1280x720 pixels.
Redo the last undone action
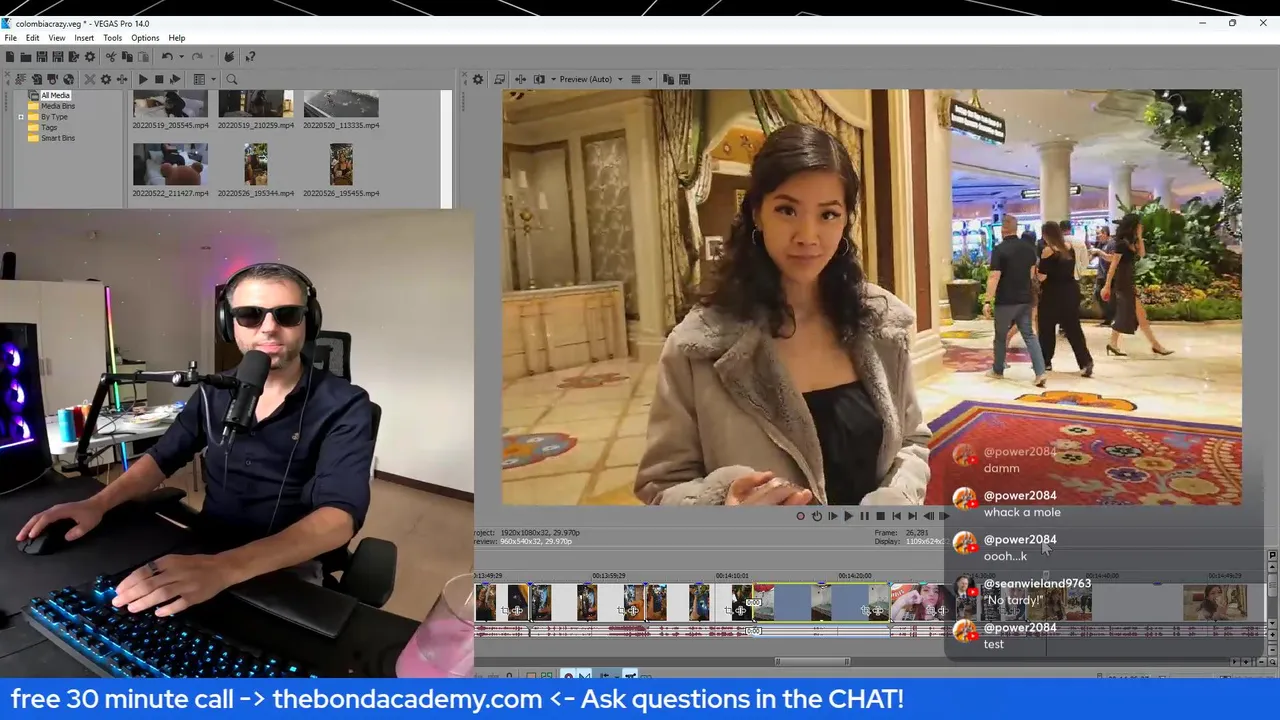[x=197, y=57]
